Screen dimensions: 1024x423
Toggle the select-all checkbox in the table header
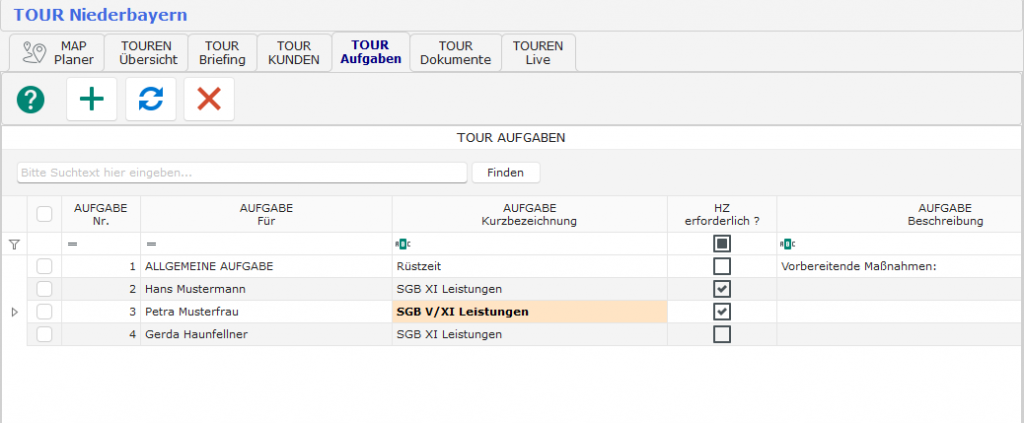click(x=44, y=213)
